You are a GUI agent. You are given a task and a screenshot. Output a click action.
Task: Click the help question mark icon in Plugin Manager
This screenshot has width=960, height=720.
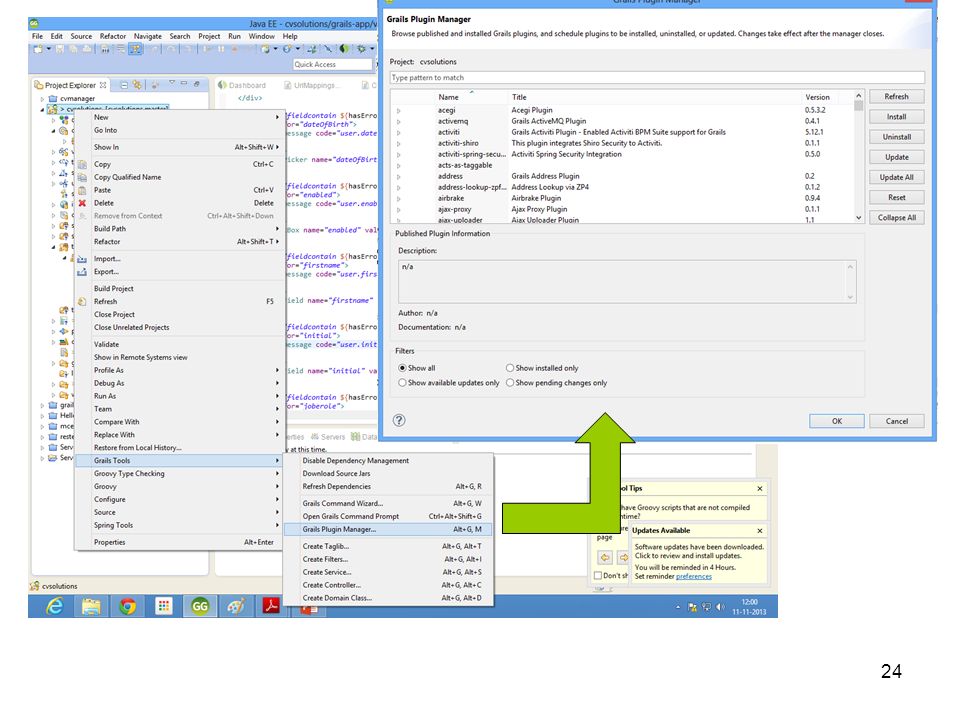[x=399, y=421]
